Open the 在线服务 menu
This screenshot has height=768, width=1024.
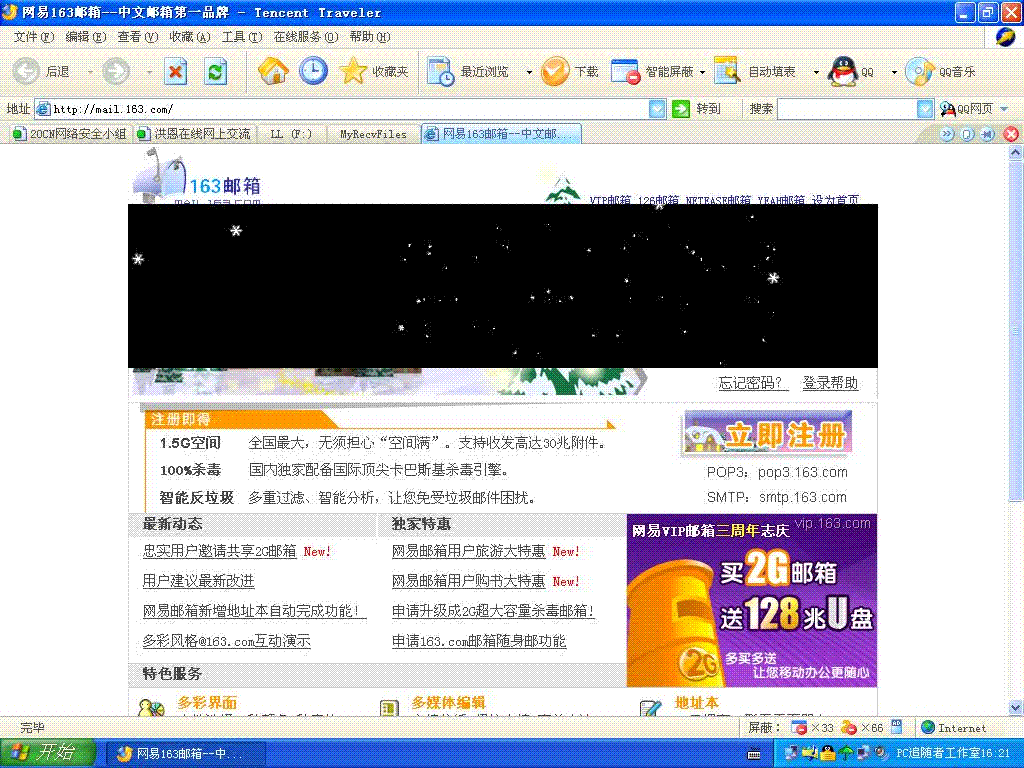click(x=306, y=37)
